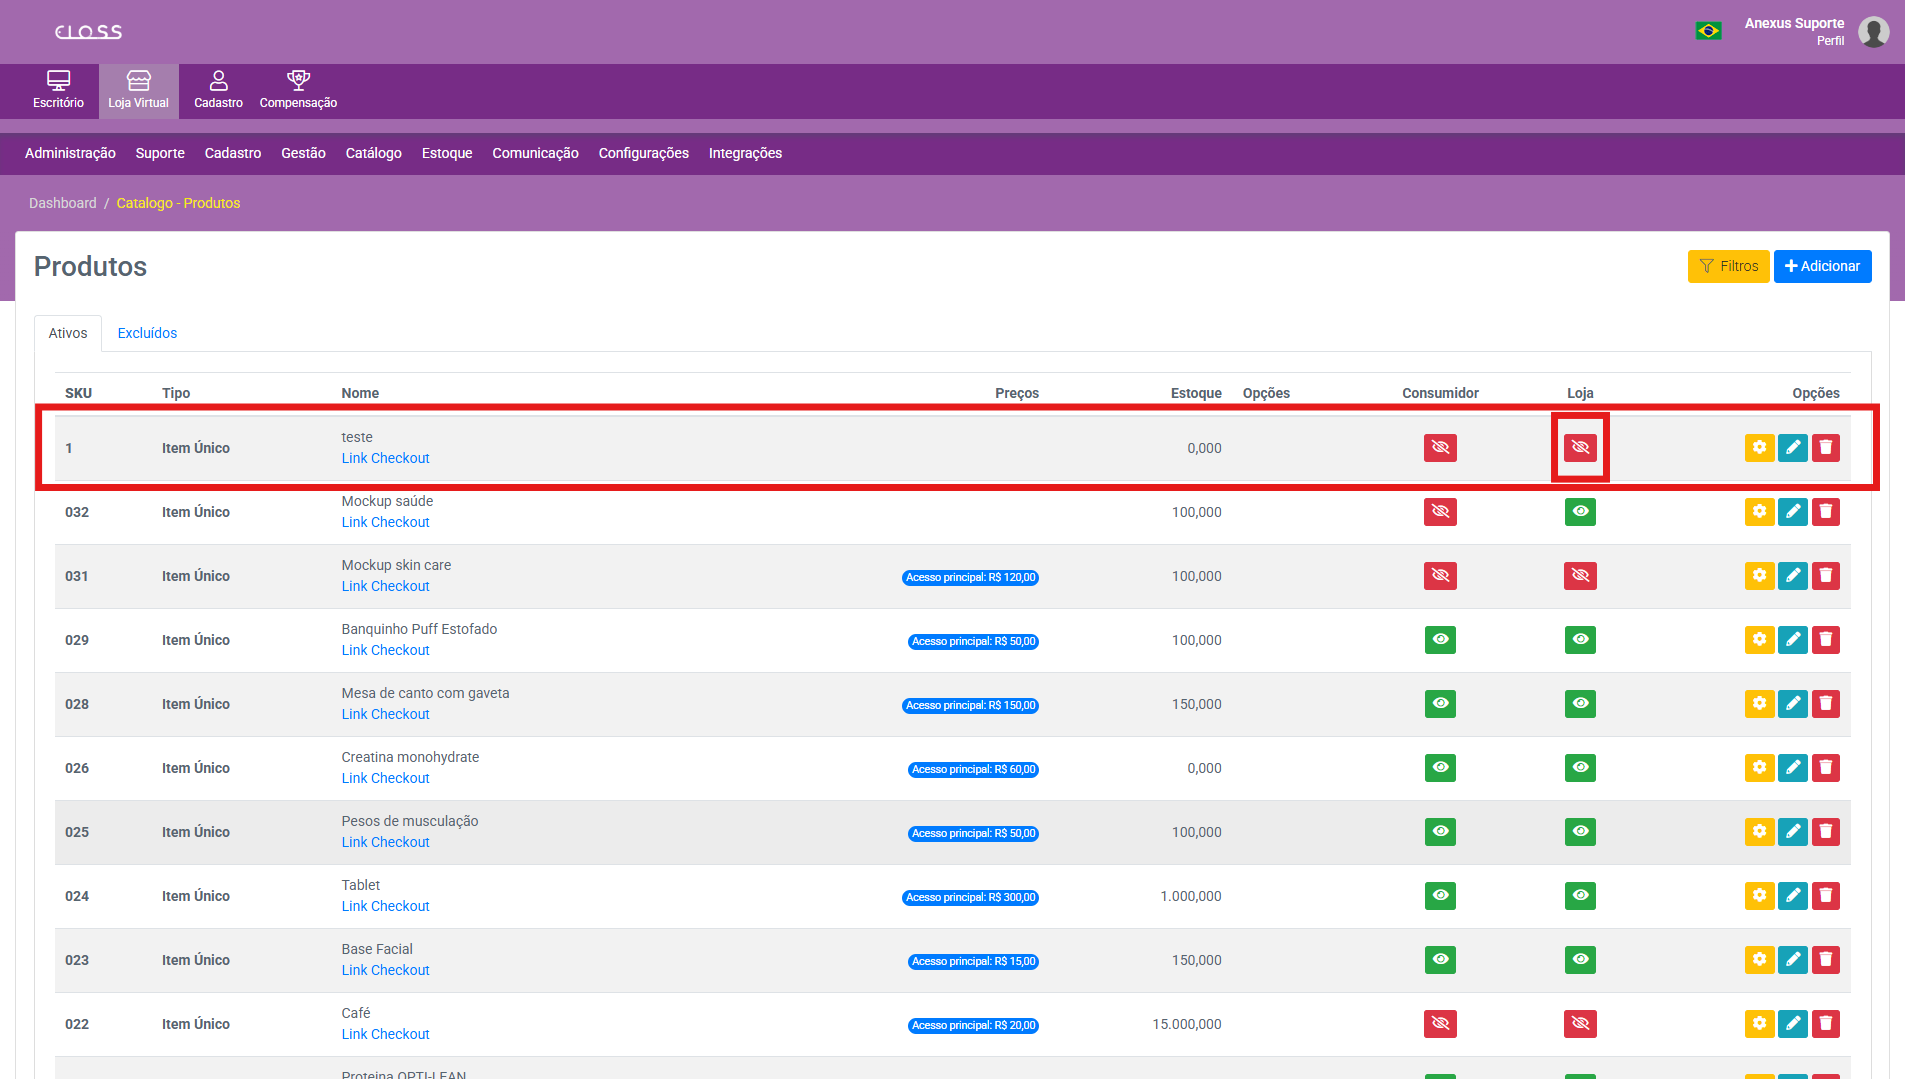1905x1079 pixels.
Task: Toggle Consumidor visibility for Mockup skin care
Action: click(x=1440, y=576)
